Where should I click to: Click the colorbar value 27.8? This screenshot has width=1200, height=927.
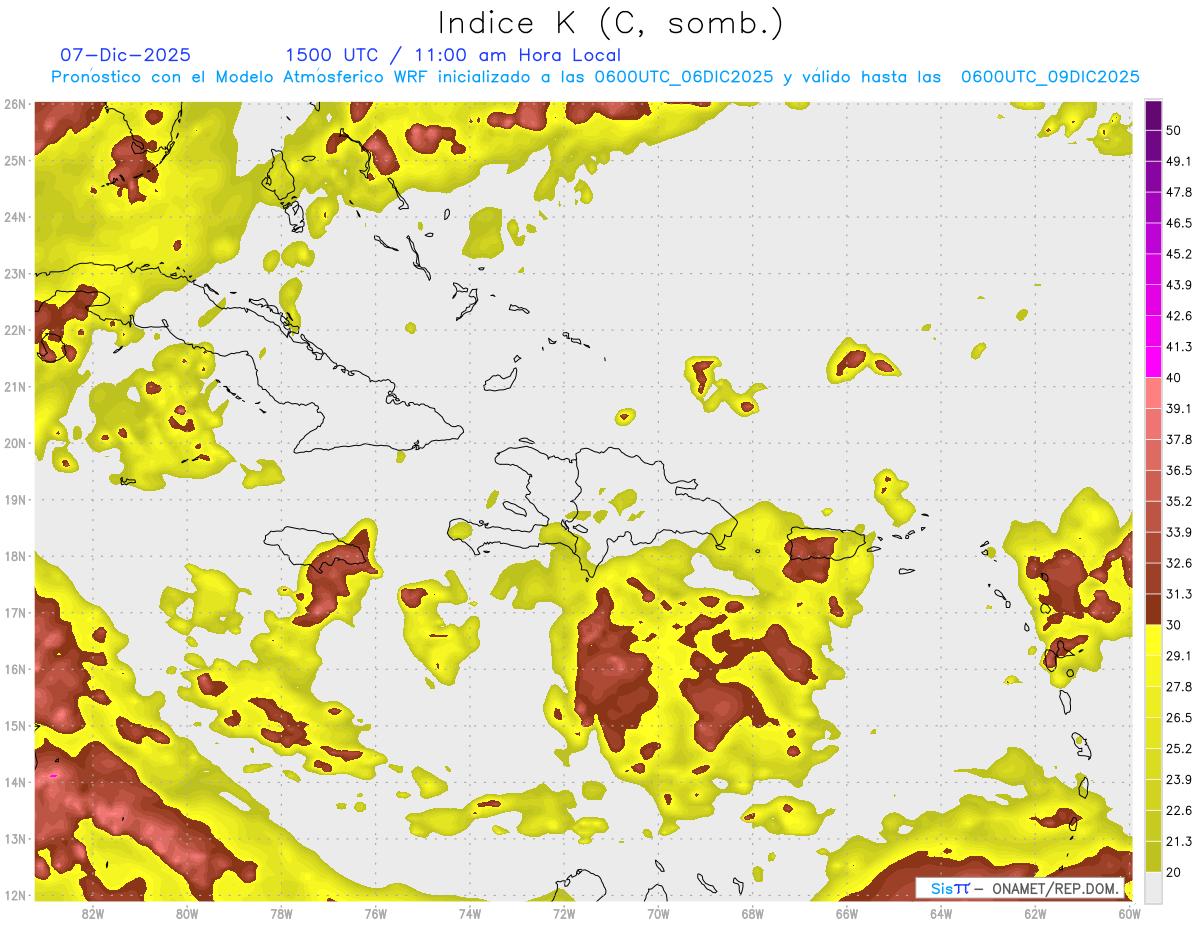tap(1179, 686)
